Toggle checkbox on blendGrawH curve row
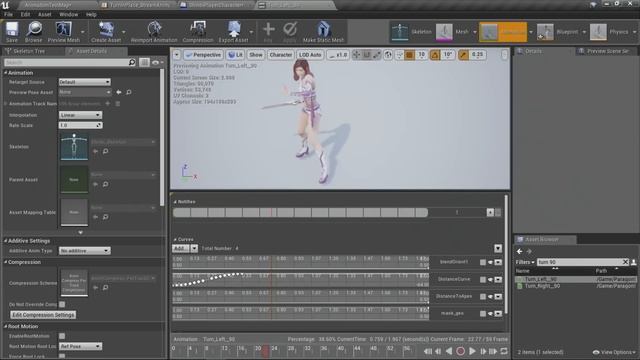This screenshot has height=360, width=640. pyautogui.click(x=483, y=262)
